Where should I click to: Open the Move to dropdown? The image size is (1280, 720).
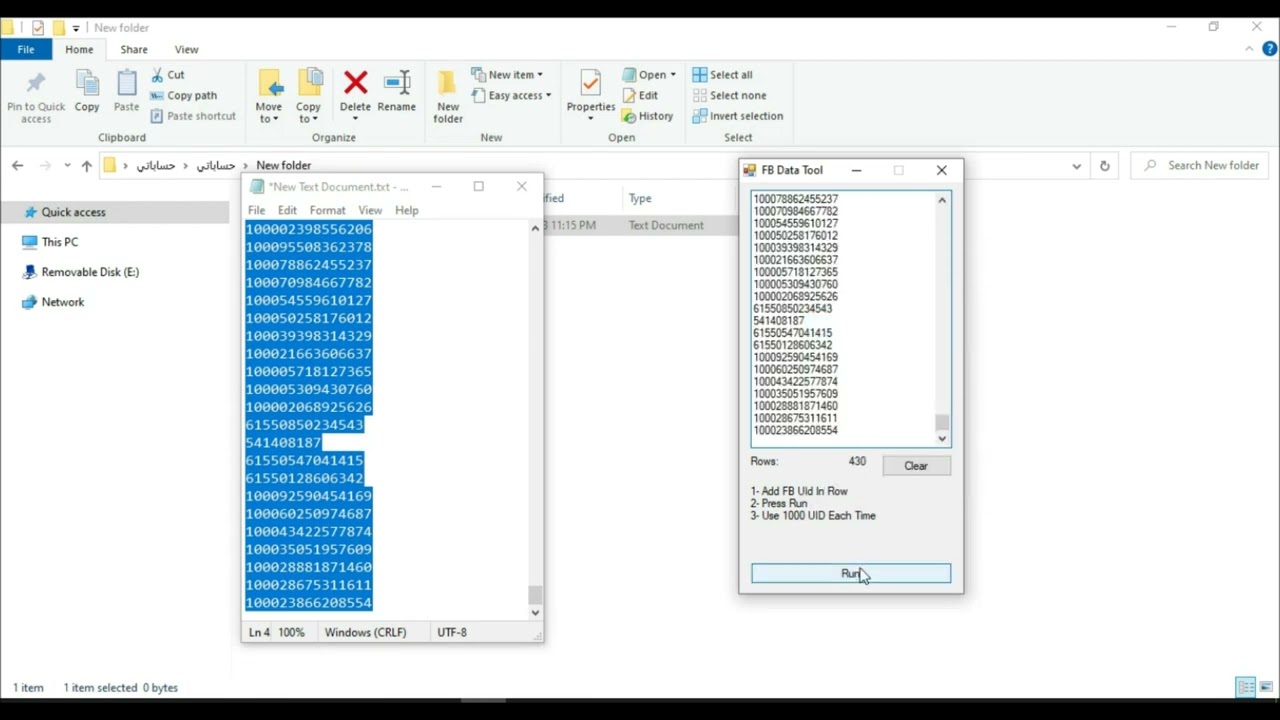(269, 96)
